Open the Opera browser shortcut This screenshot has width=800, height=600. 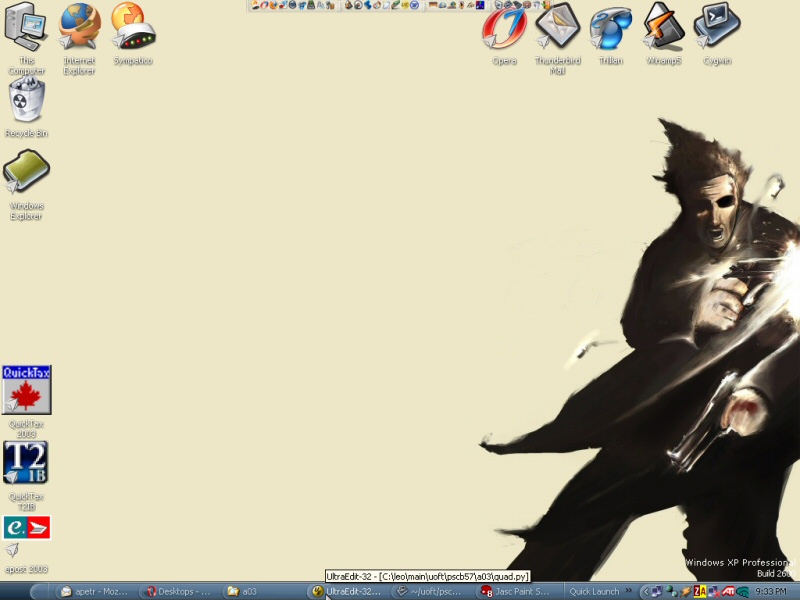pos(505,28)
